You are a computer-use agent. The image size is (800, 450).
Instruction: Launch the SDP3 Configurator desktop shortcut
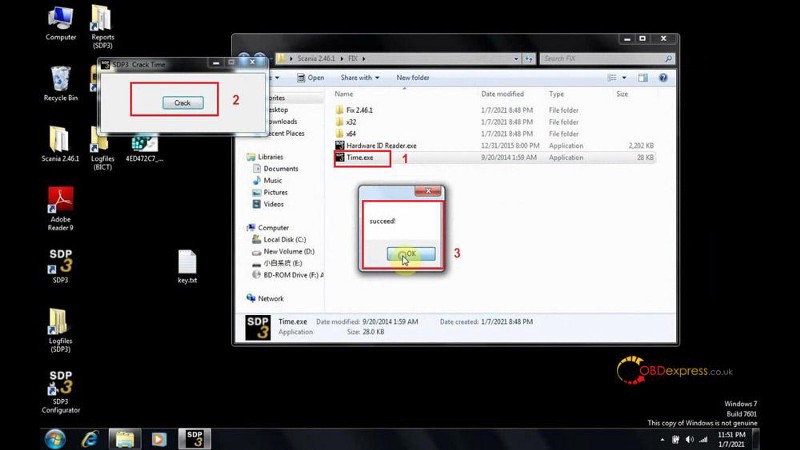pos(61,391)
